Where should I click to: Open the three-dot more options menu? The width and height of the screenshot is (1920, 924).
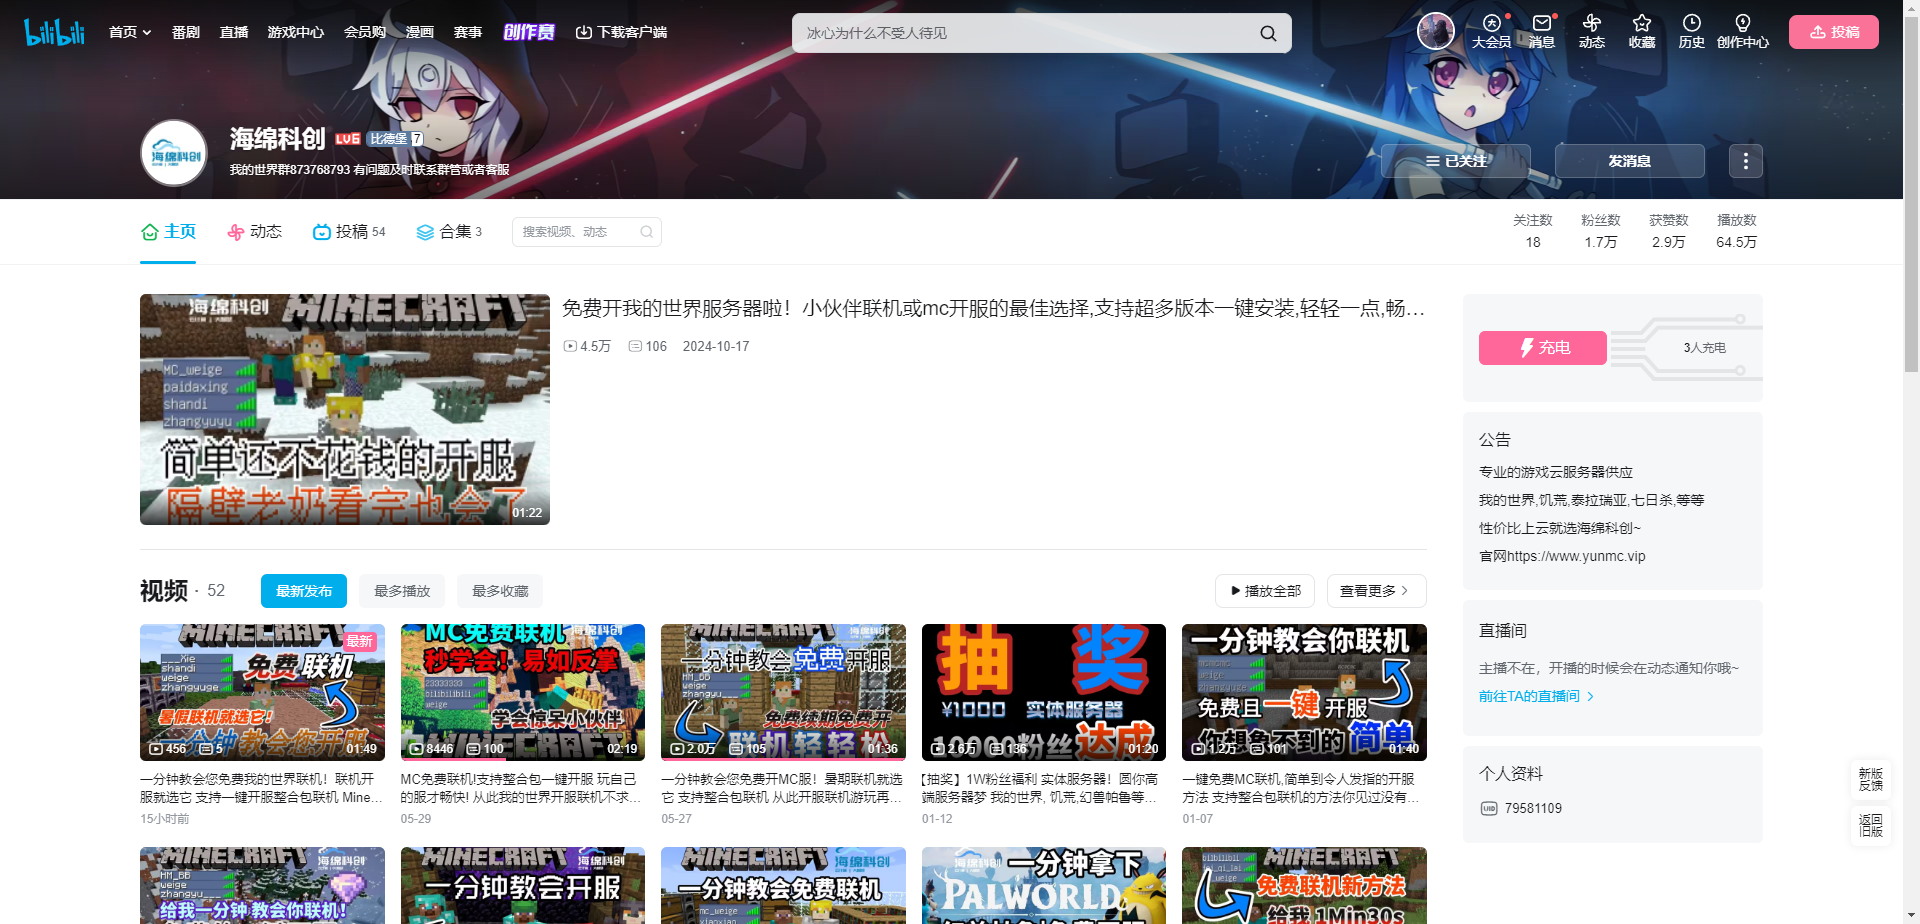point(1746,161)
